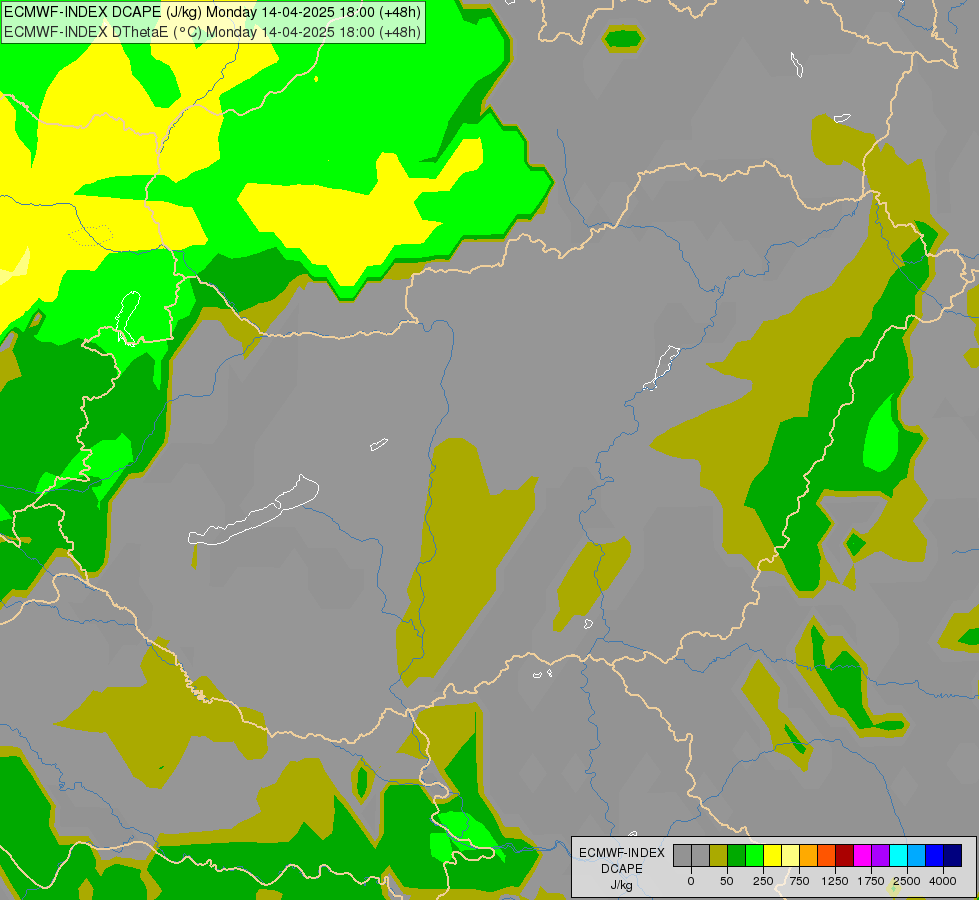Click the legend value 0
The height and width of the screenshot is (900, 979).
691,881
